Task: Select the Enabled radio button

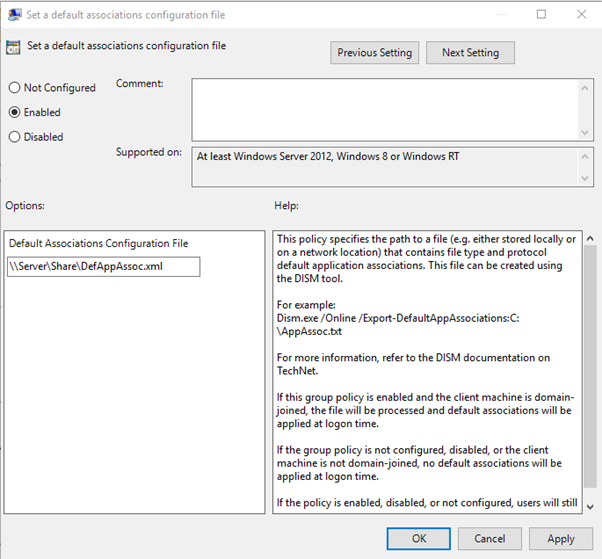Action: (15, 112)
